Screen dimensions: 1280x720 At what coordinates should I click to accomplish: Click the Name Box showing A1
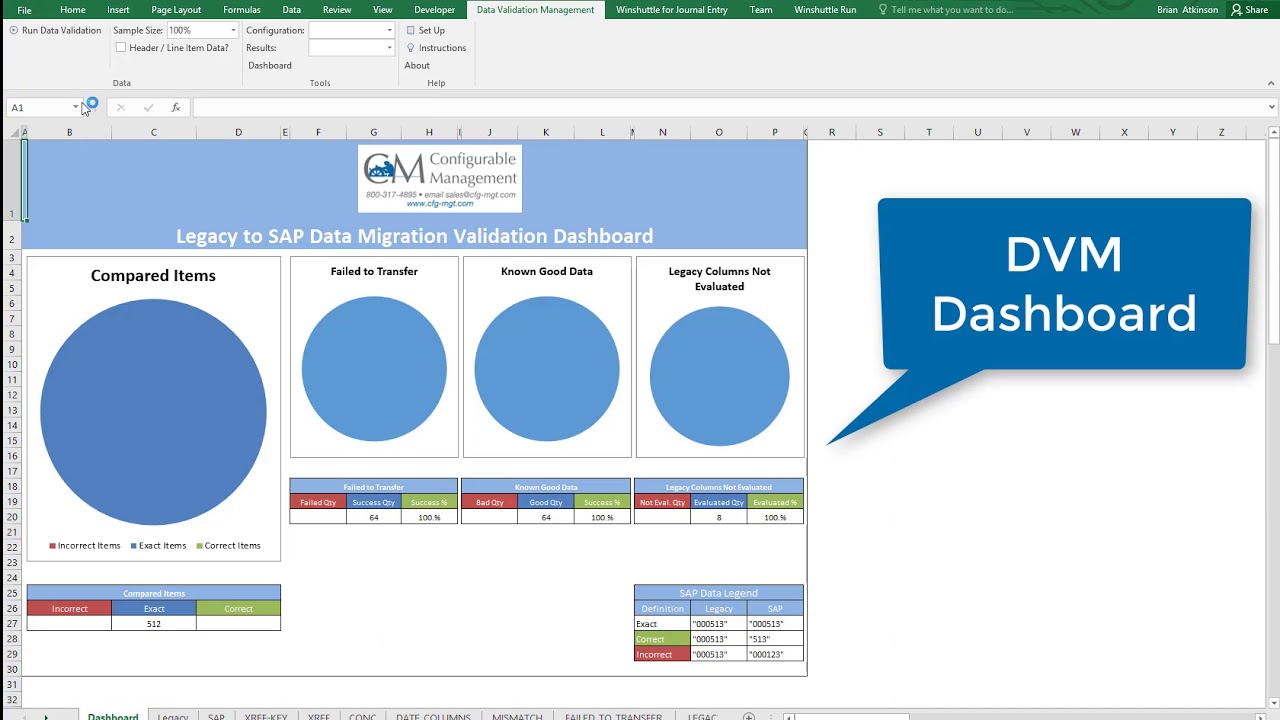pos(38,107)
